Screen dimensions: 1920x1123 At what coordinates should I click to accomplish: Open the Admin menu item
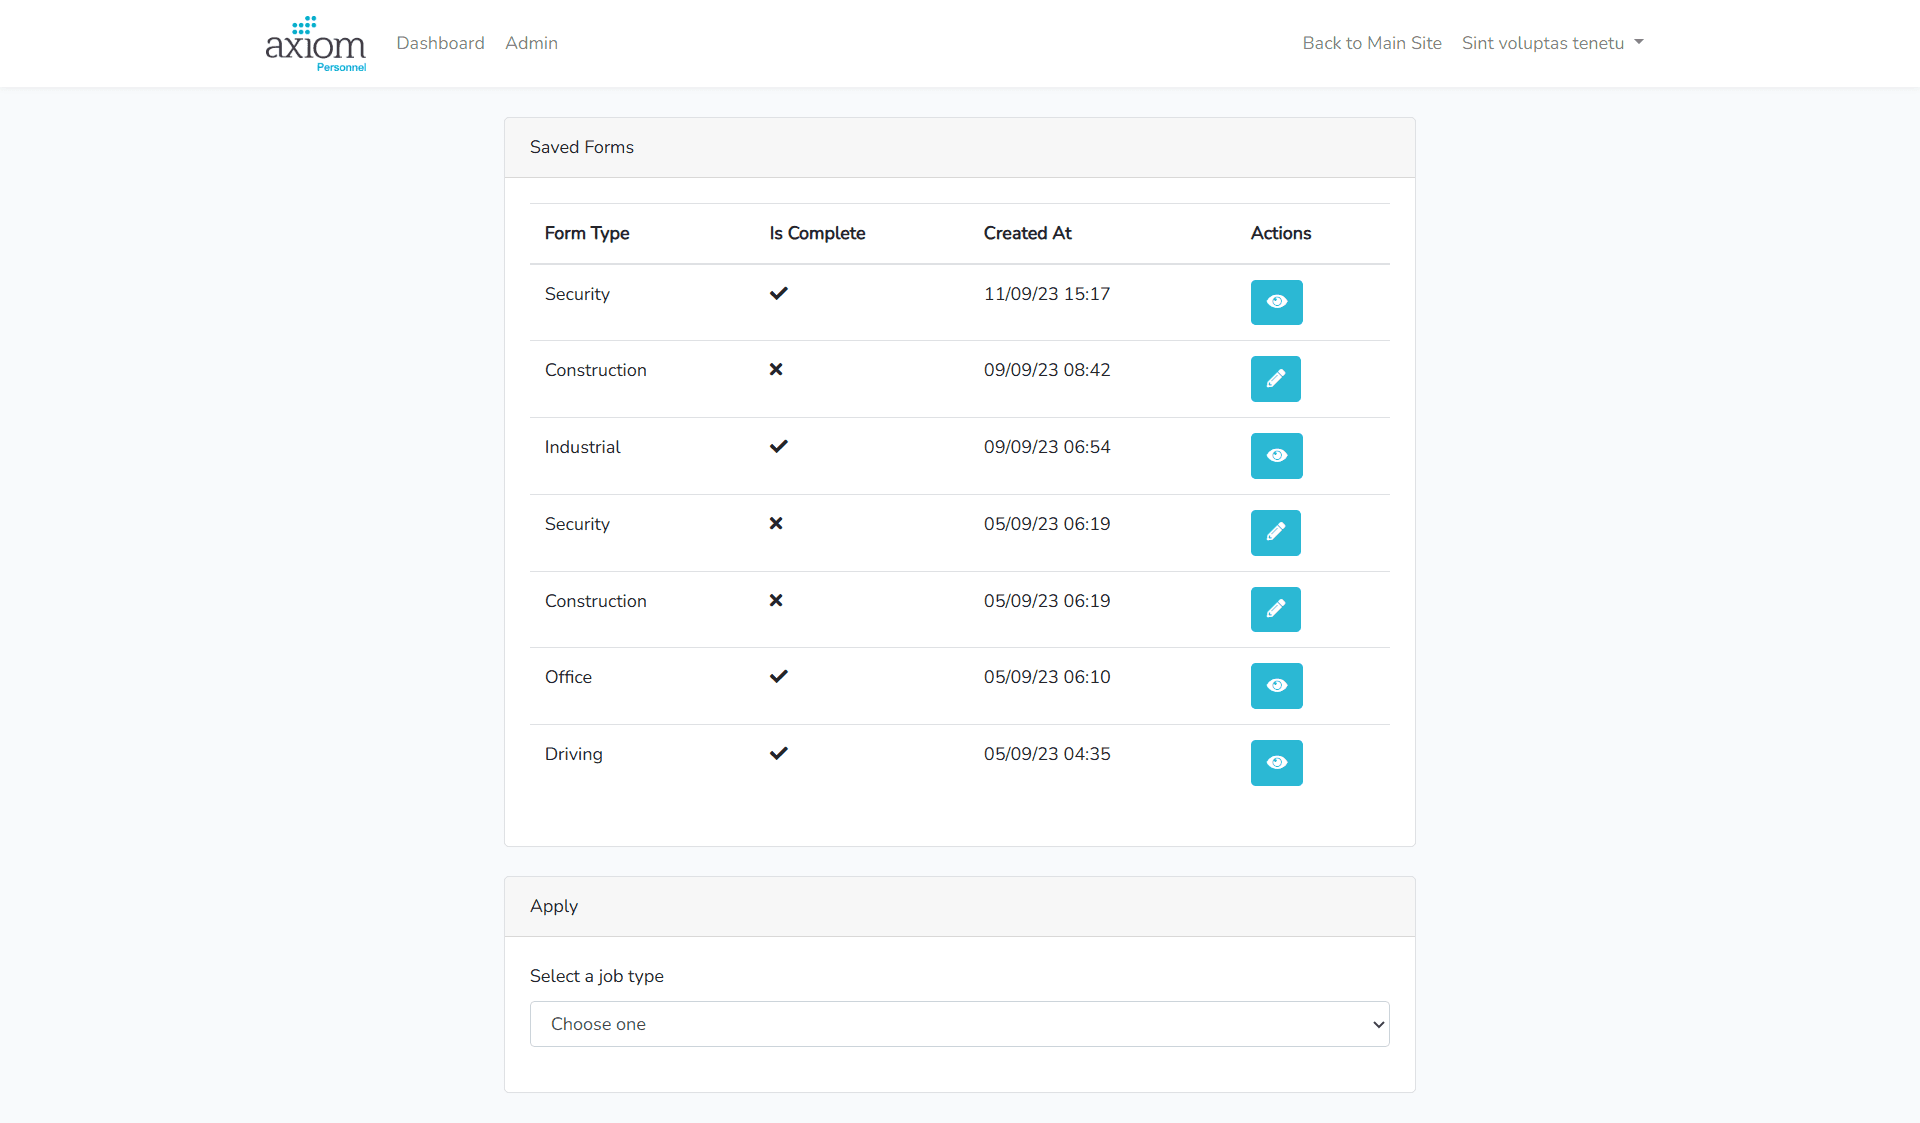(x=531, y=43)
